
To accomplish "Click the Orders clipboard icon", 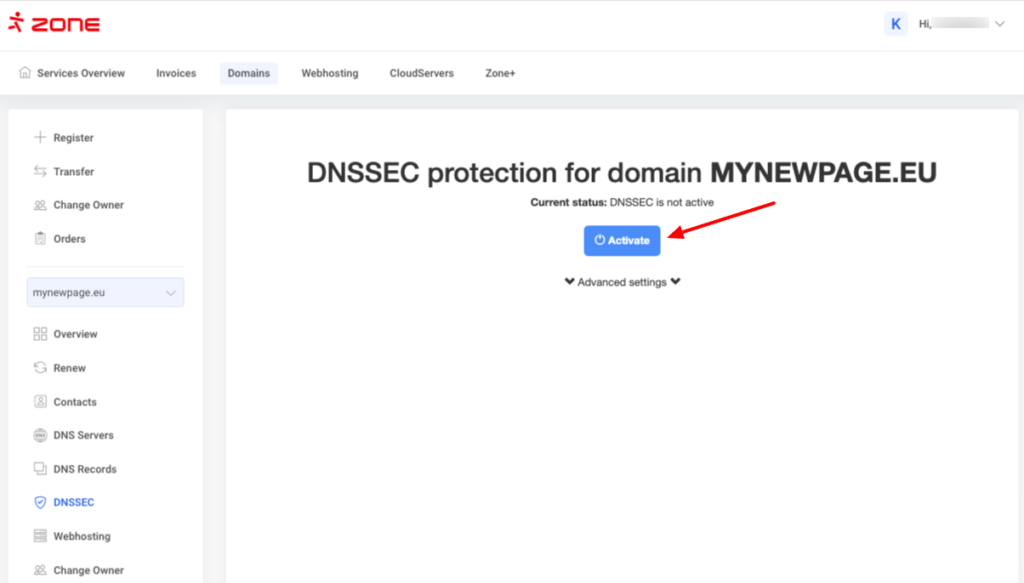I will tap(40, 239).
